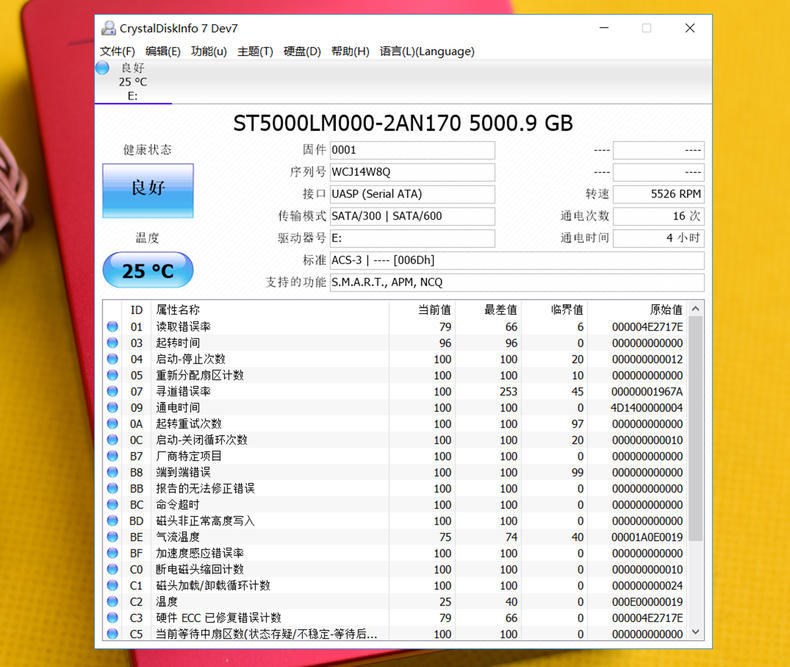Image resolution: width=790 pixels, height=667 pixels.
Task: Click status orb for attribute C0 断电磁头缩回计数
Action: point(112,569)
